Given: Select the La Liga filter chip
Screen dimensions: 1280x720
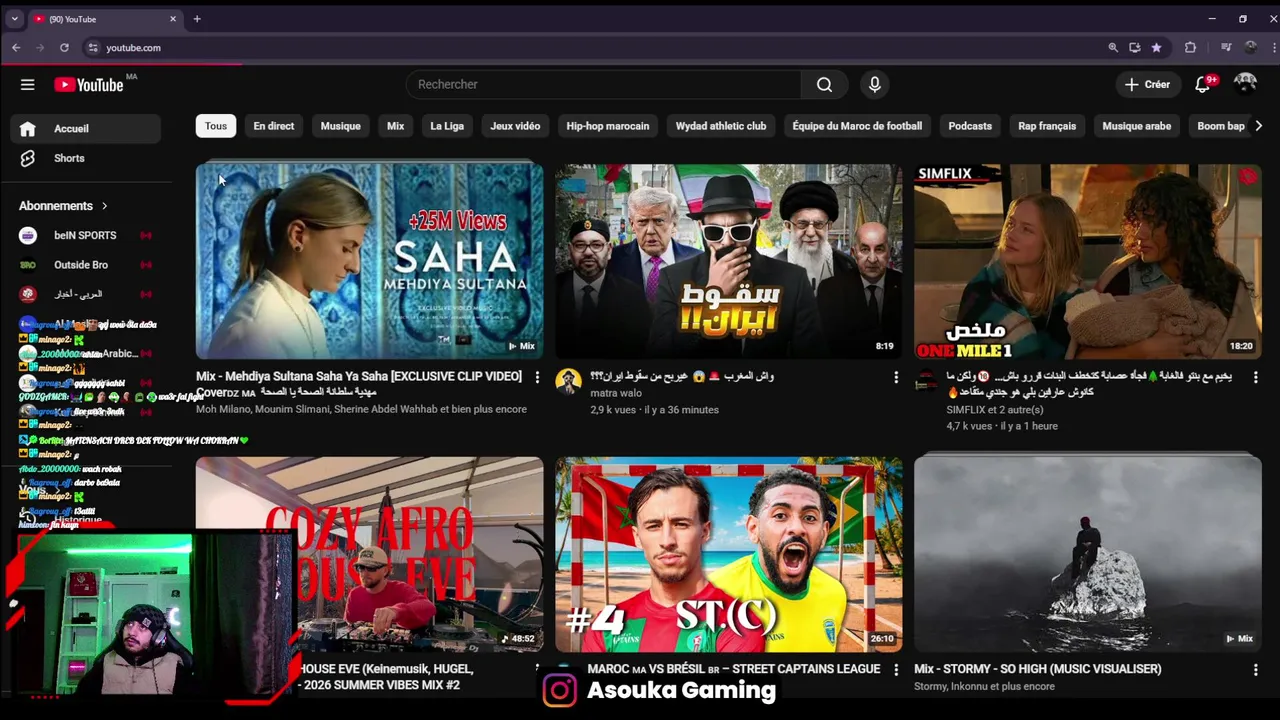Looking at the screenshot, I should 447,126.
